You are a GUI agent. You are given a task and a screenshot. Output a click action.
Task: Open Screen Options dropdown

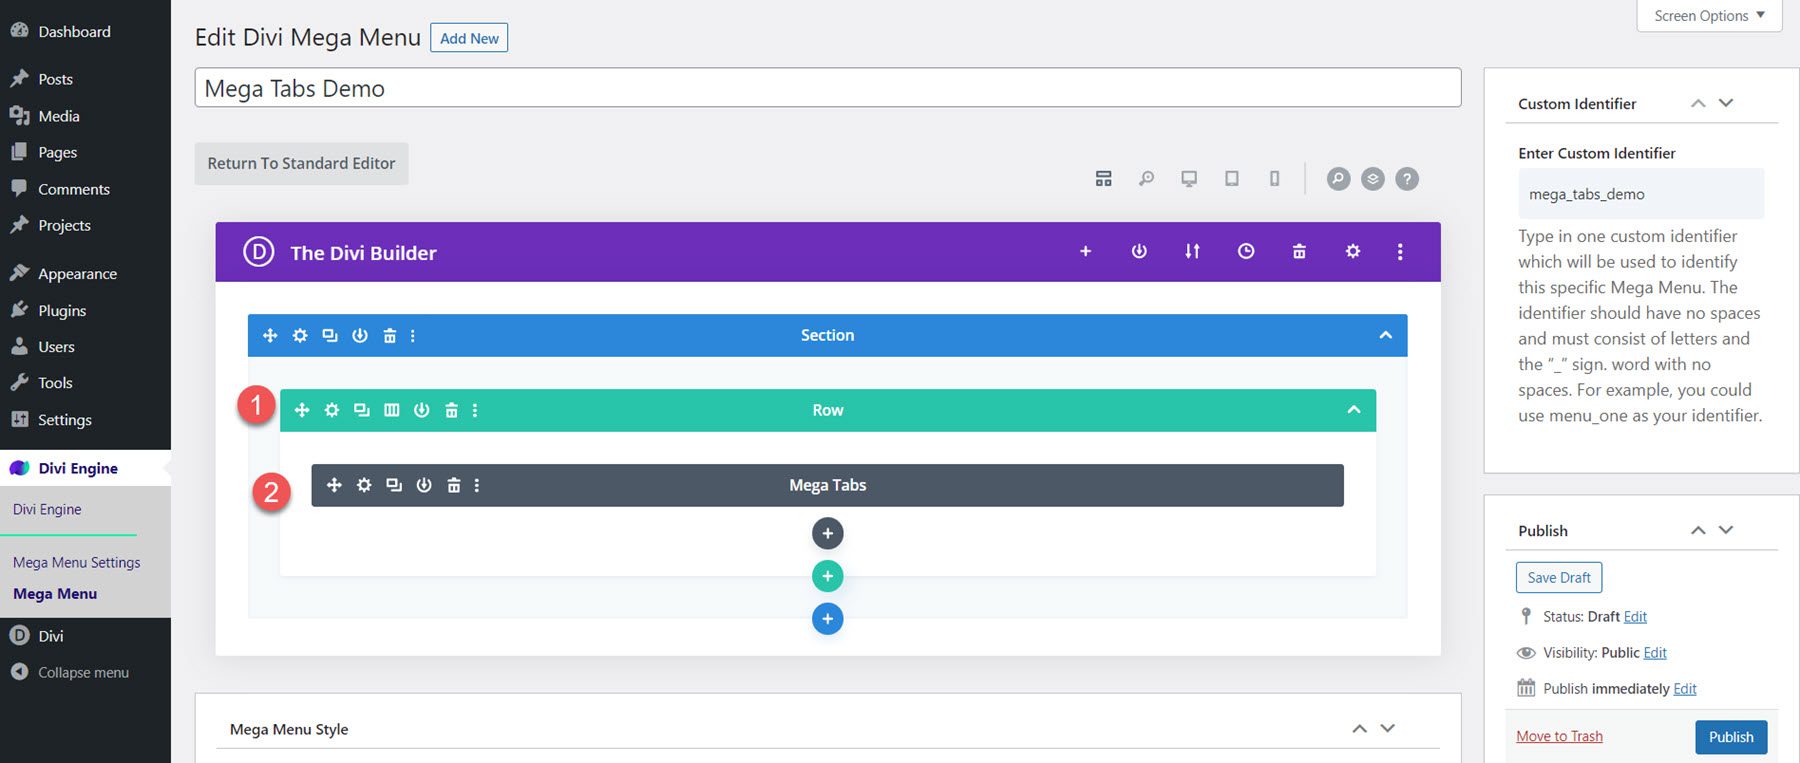pyautogui.click(x=1709, y=16)
